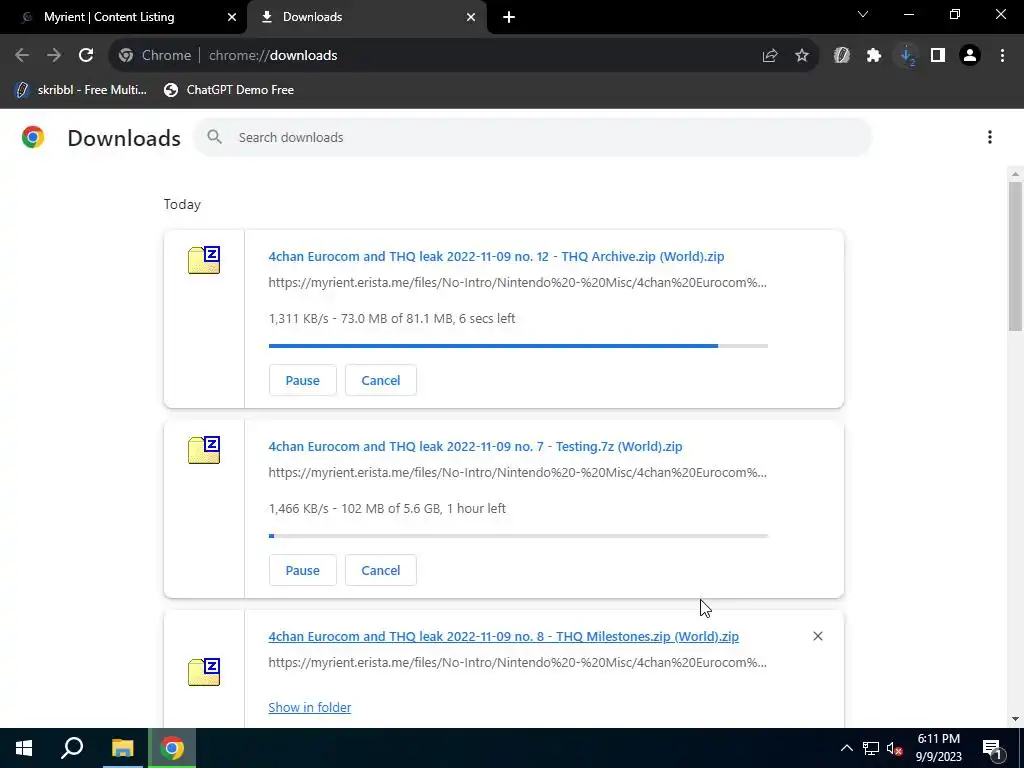Open the feather-shaped extension icon in the toolbar

tap(841, 56)
